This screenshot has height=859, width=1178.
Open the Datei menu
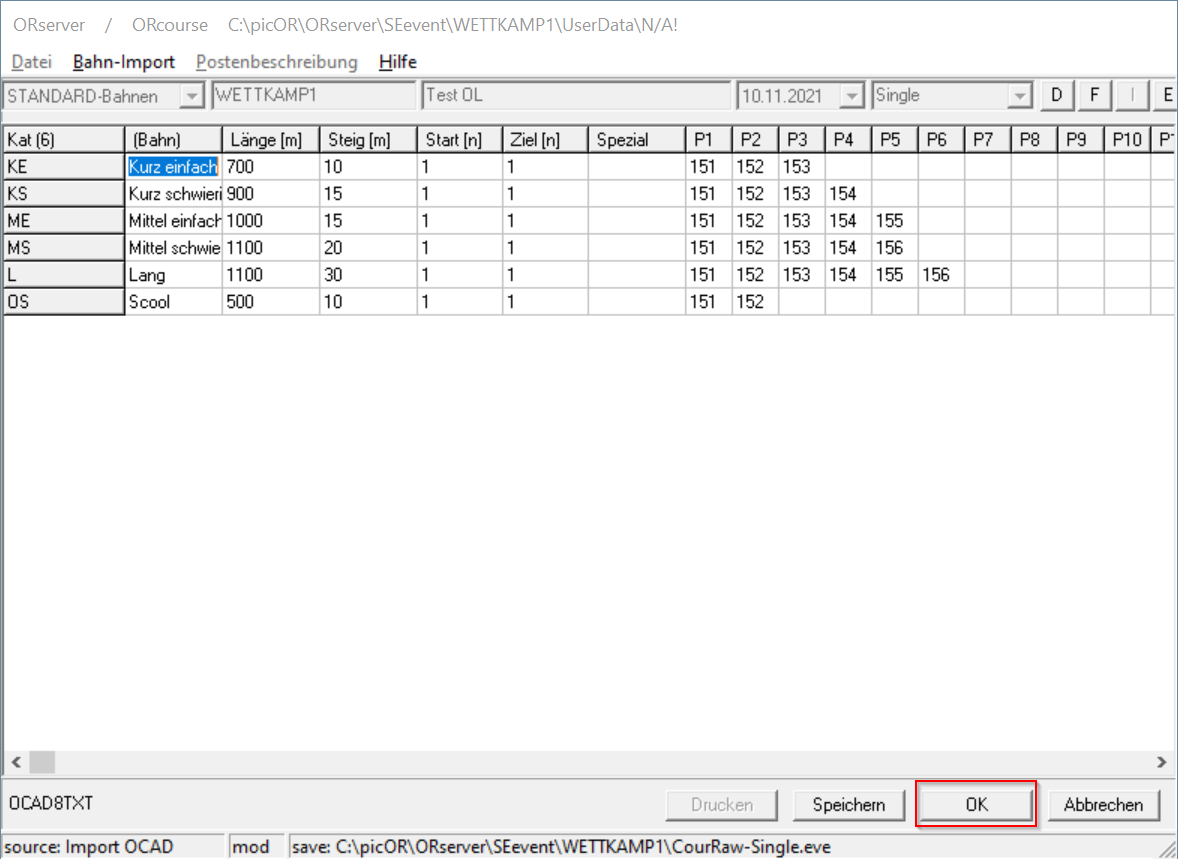[31, 62]
